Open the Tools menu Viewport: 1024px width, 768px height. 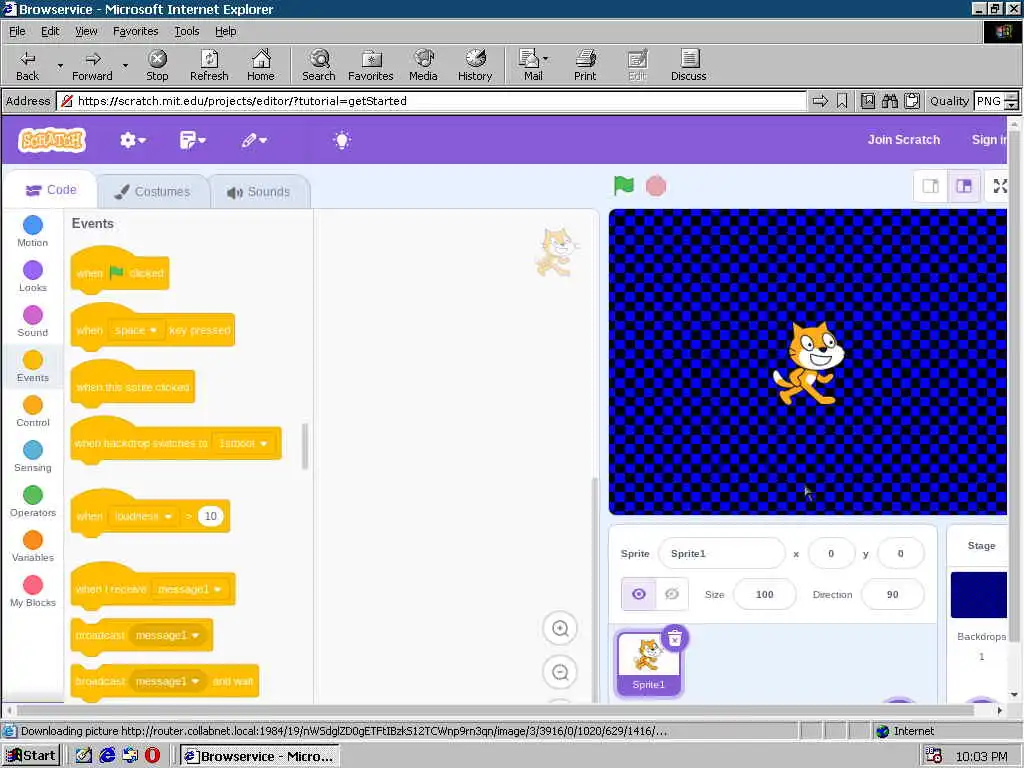tap(187, 31)
